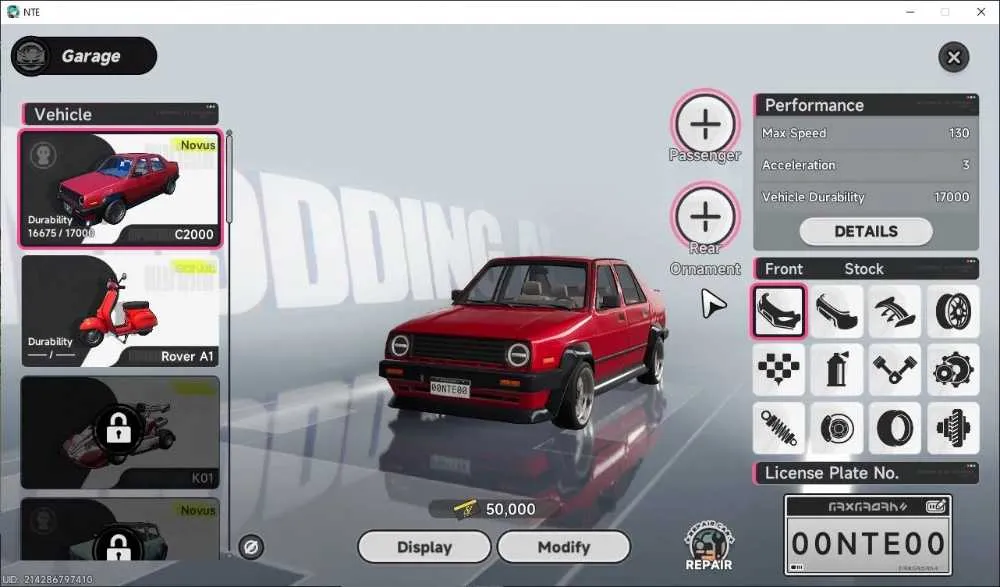1000x587 pixels.
Task: Edit the license plate number
Action: [936, 507]
